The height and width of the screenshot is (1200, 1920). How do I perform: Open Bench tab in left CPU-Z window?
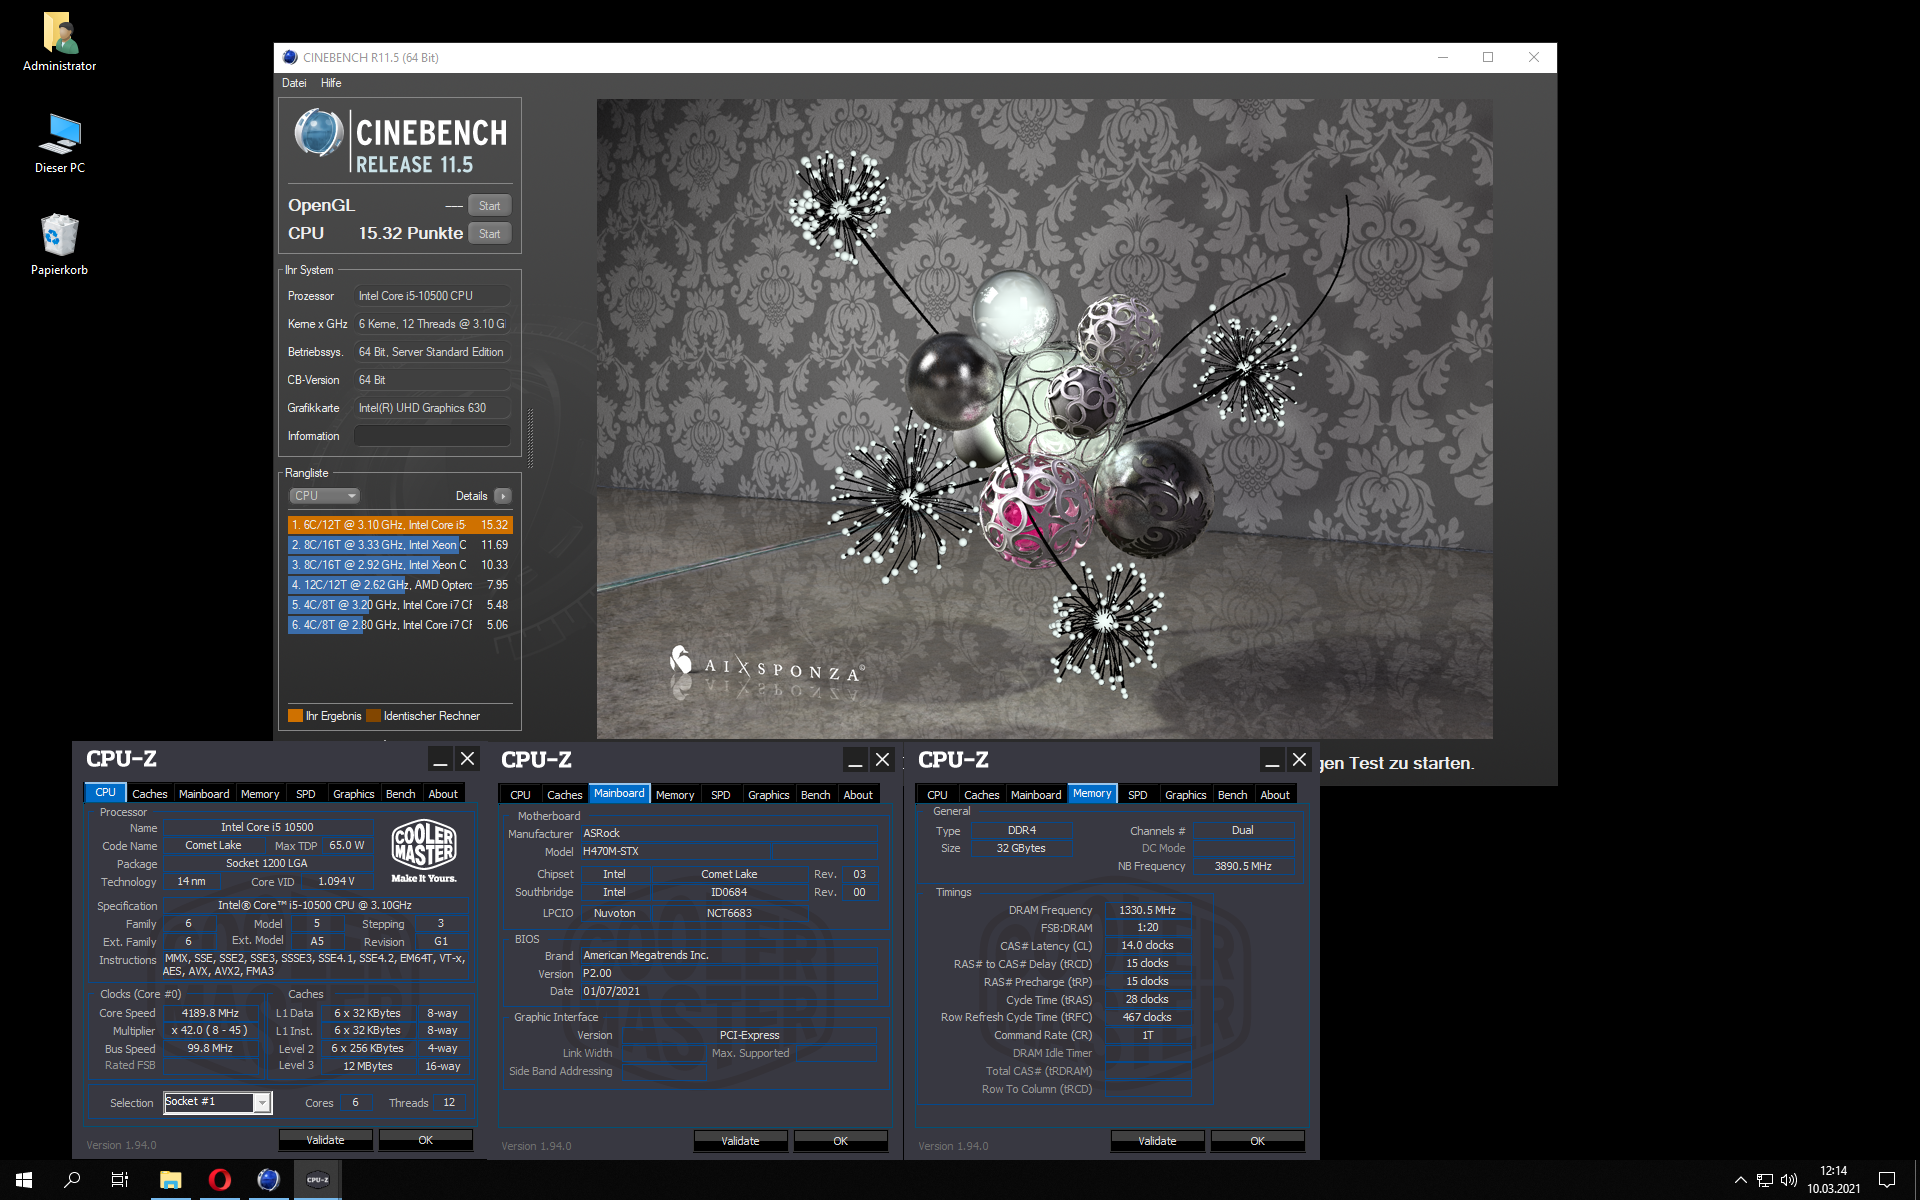coord(401,794)
